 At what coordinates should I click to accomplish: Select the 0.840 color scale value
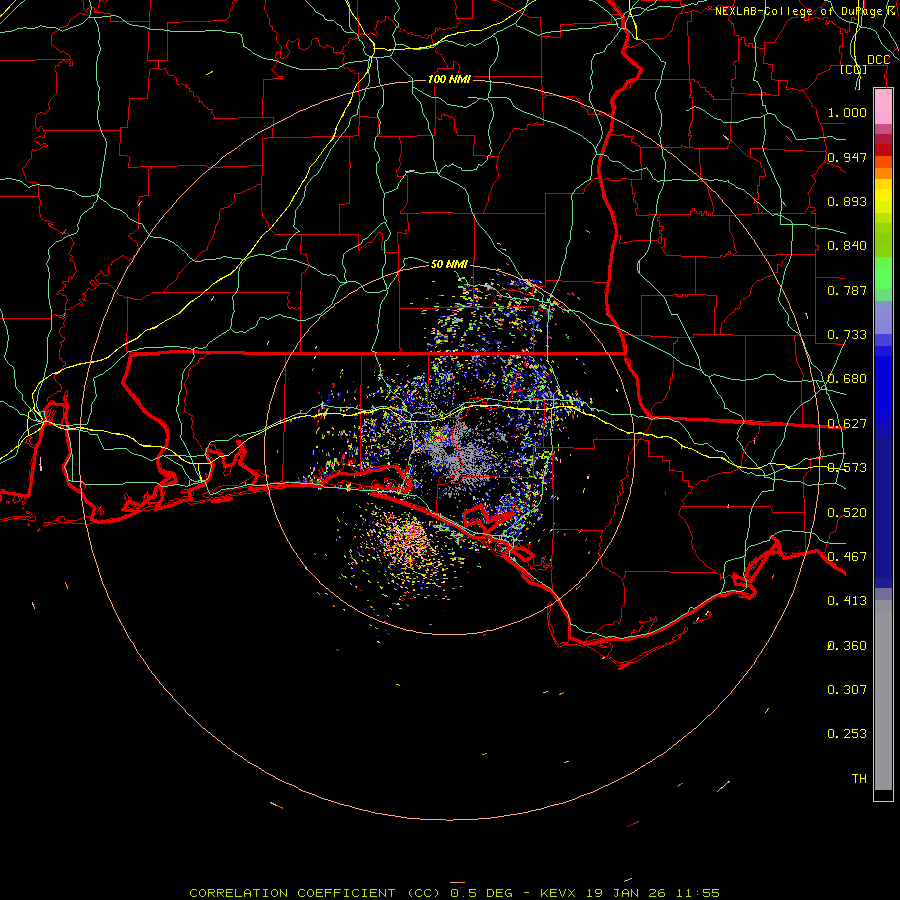[847, 246]
